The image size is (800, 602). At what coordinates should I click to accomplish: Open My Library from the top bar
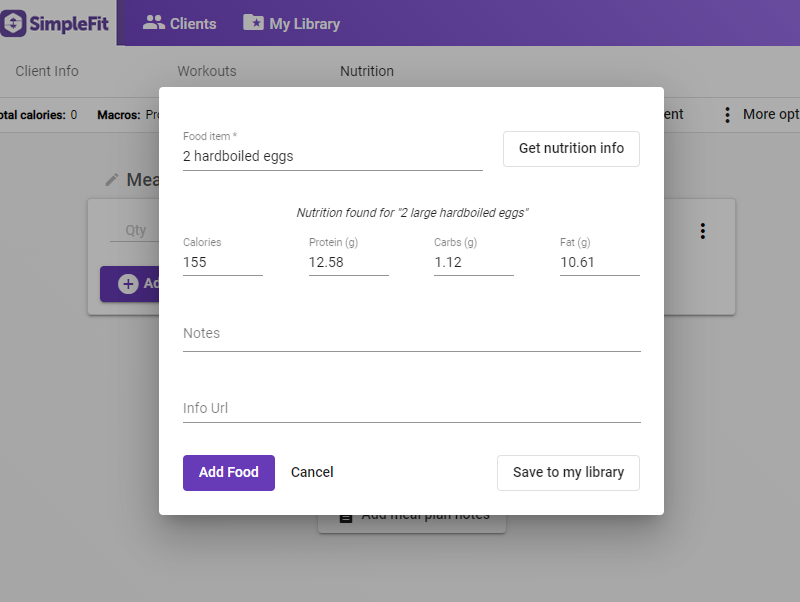292,23
